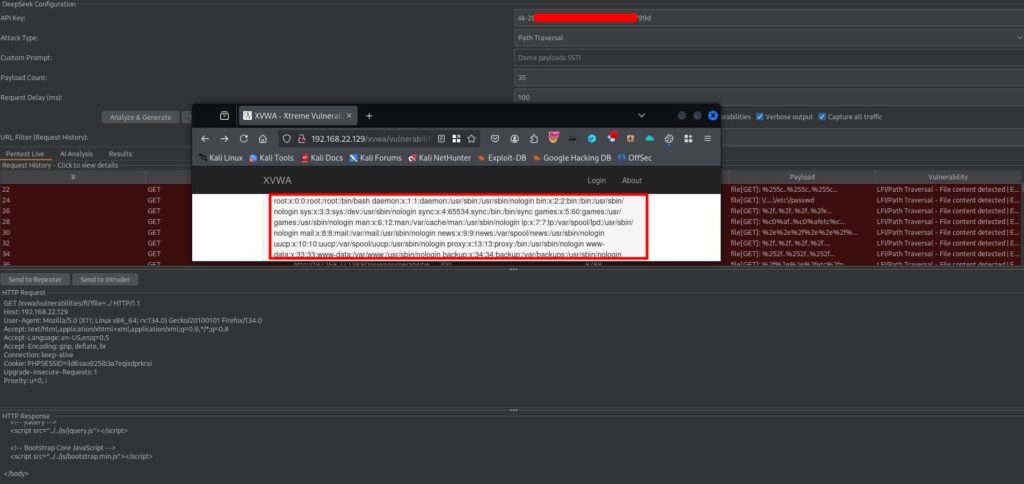This screenshot has height=484, width=1024.
Task: Click the Login link on XVWA page
Action: [x=596, y=180]
